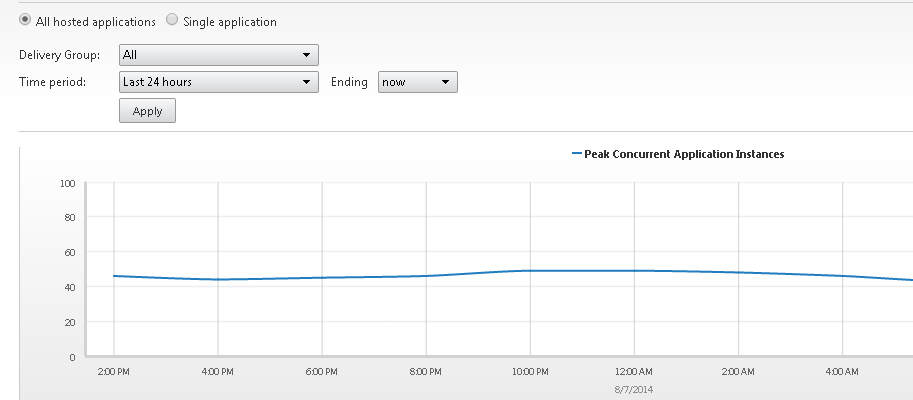Click the Peak Concurrent Application Instances legend label

click(x=683, y=154)
